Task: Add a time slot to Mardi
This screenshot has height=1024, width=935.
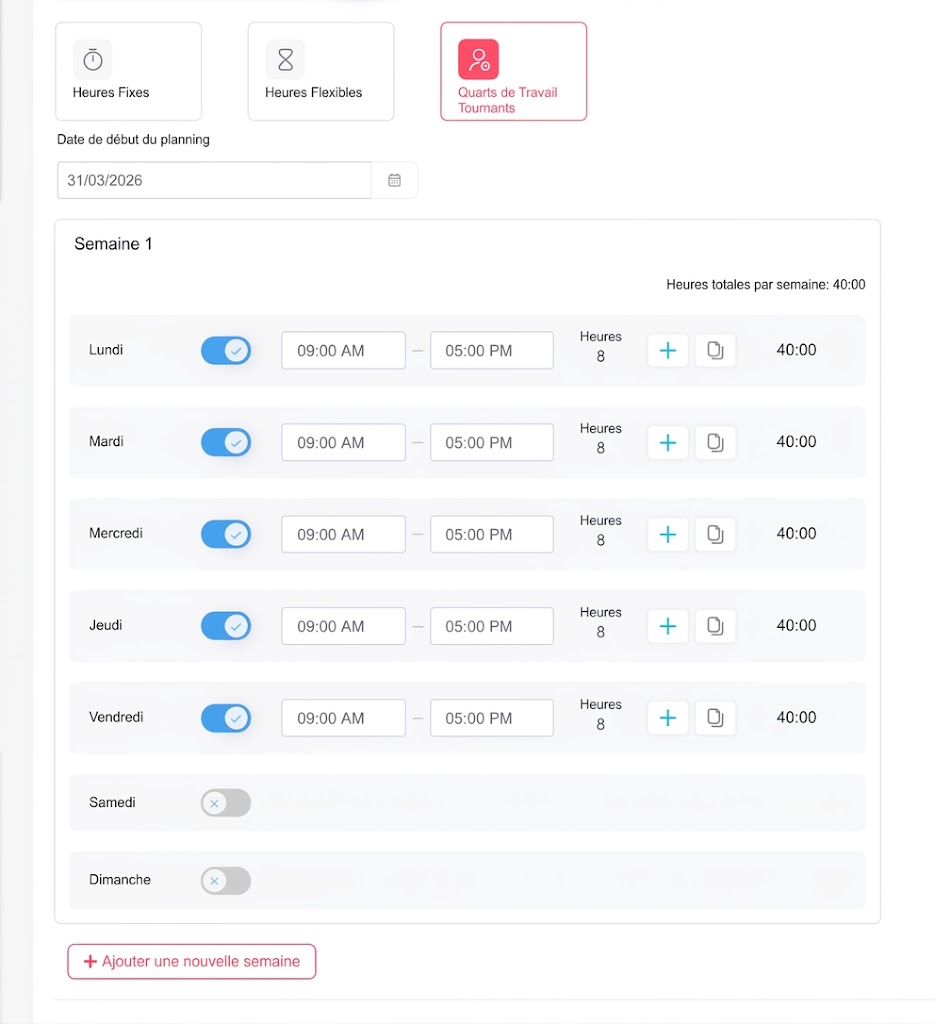Action: coord(667,443)
